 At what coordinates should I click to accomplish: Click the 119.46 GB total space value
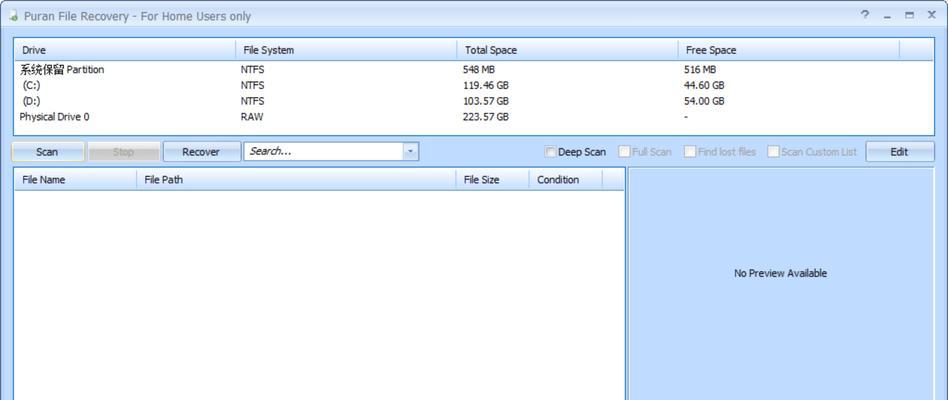click(x=485, y=85)
